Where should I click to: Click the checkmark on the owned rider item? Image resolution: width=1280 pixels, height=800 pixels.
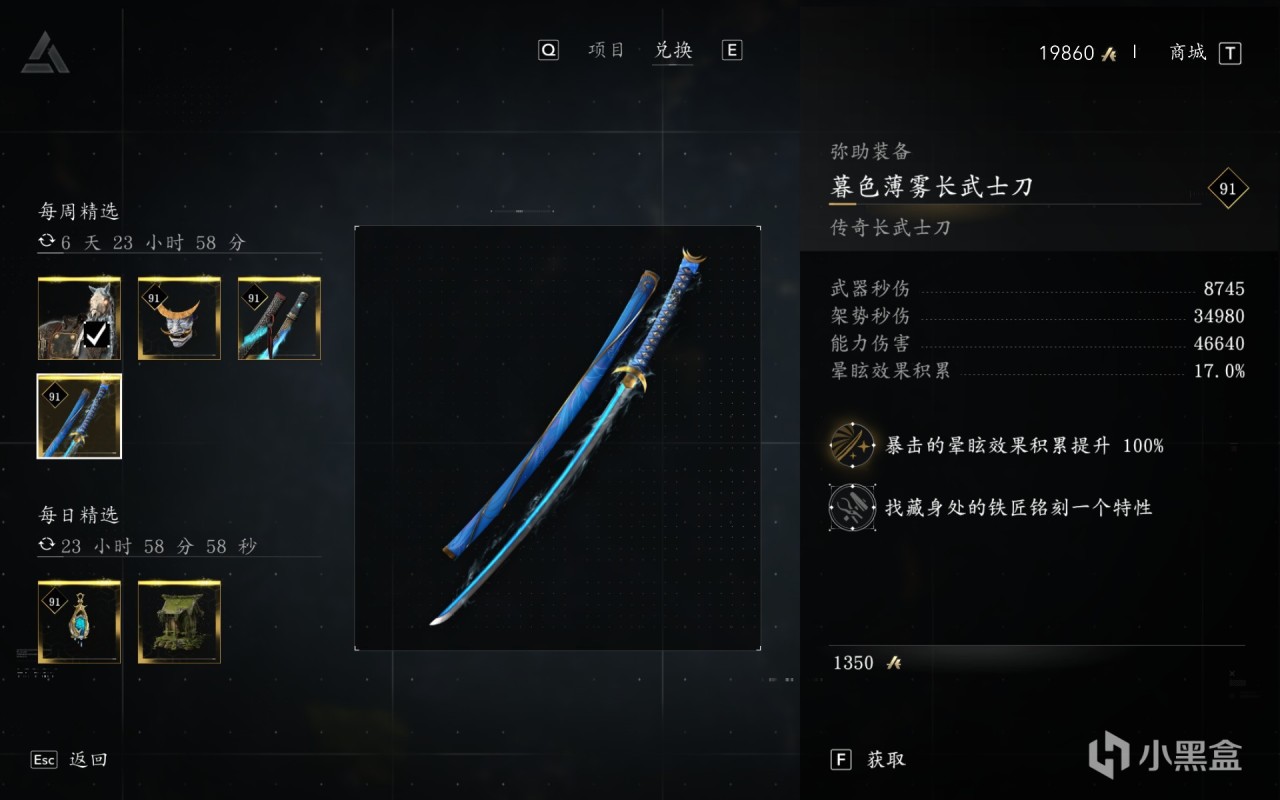pyautogui.click(x=97, y=334)
